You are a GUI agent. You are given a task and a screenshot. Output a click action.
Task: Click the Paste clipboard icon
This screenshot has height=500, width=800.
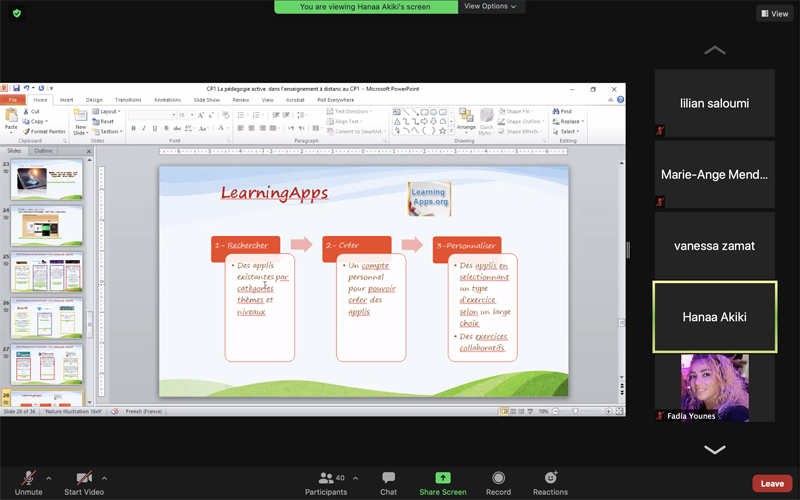coord(11,117)
